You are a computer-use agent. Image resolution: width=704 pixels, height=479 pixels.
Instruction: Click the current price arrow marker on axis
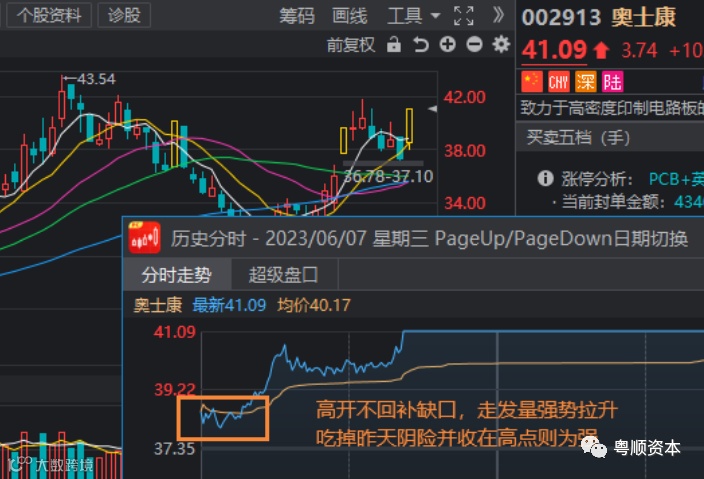432,109
